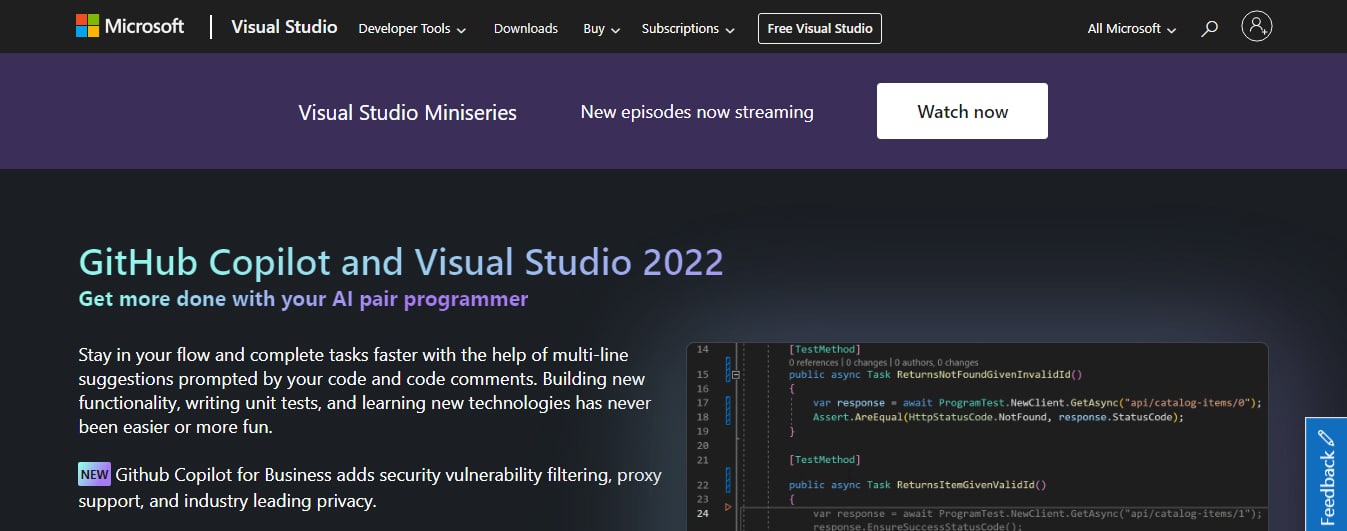Click the sign-in account avatar icon

coord(1256,27)
